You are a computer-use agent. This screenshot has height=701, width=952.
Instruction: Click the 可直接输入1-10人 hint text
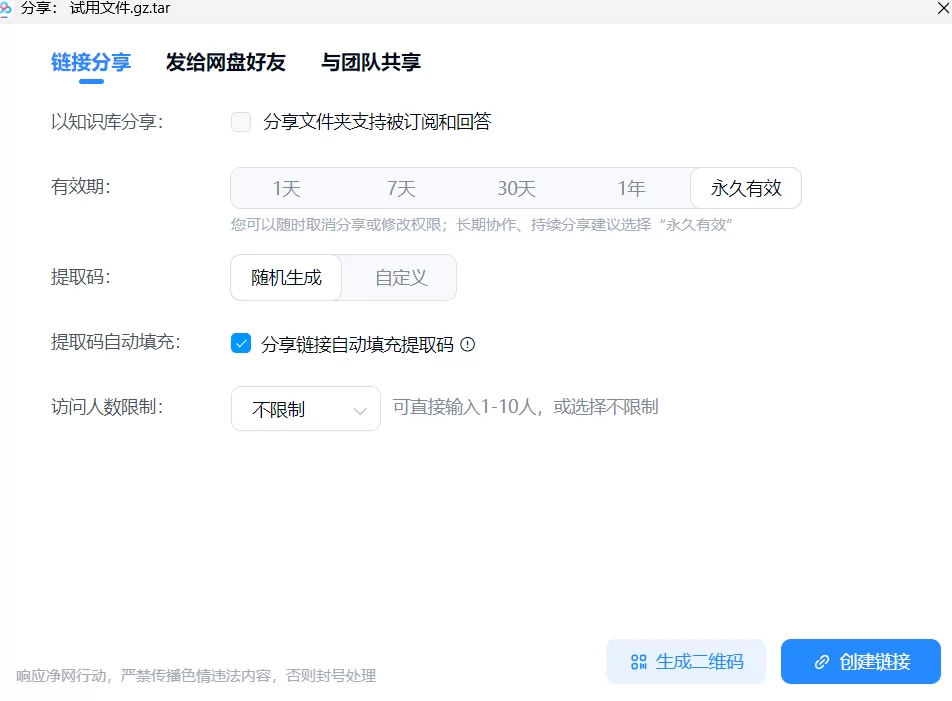click(x=525, y=407)
